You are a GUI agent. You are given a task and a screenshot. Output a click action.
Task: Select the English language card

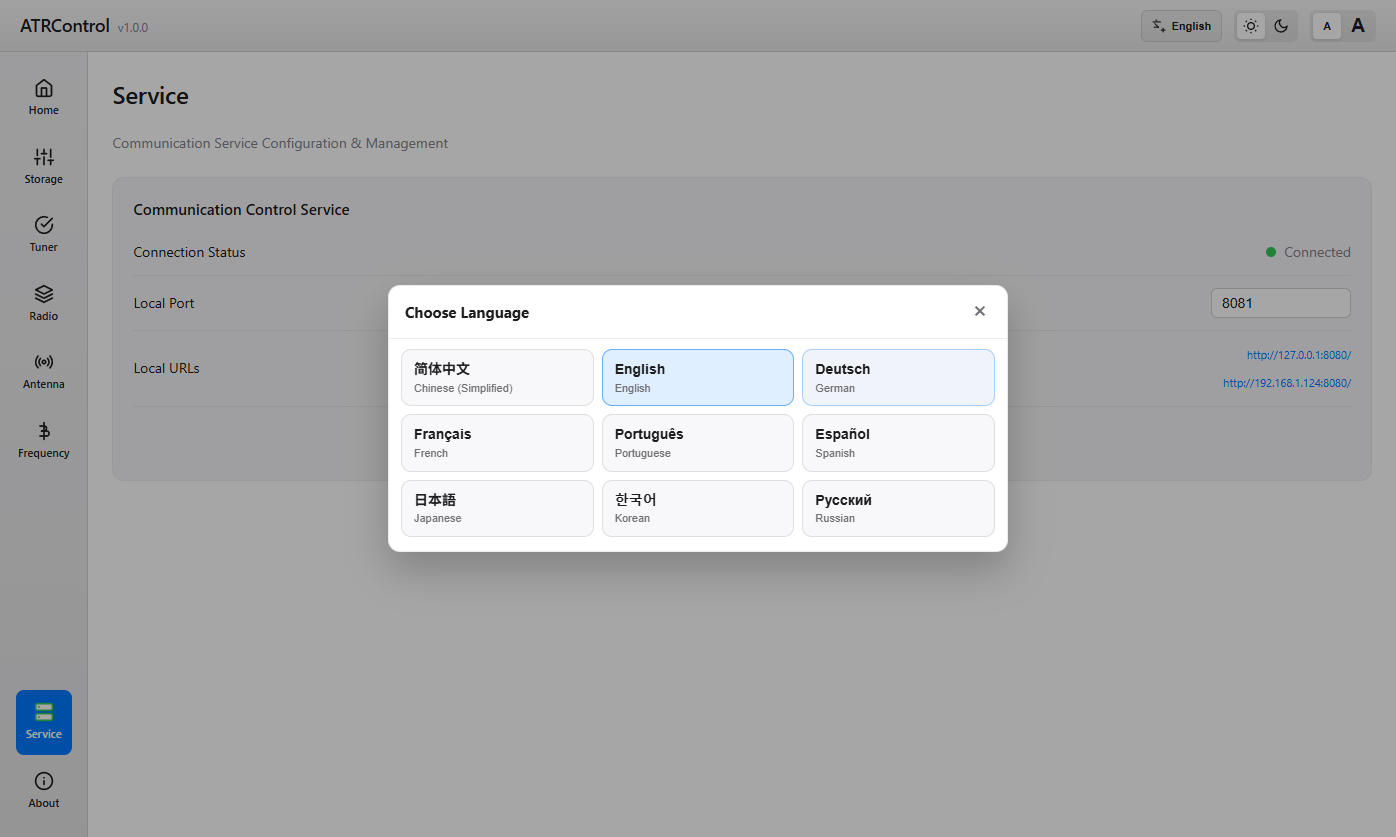click(698, 377)
